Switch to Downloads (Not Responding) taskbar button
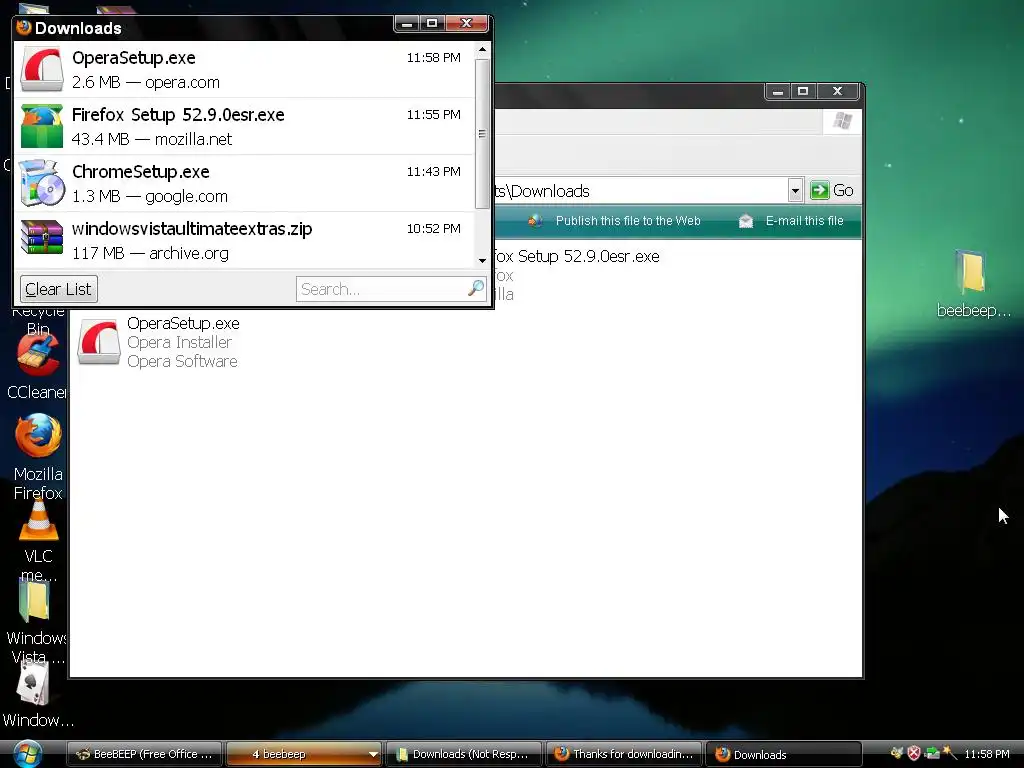This screenshot has width=1024, height=768. coord(463,754)
